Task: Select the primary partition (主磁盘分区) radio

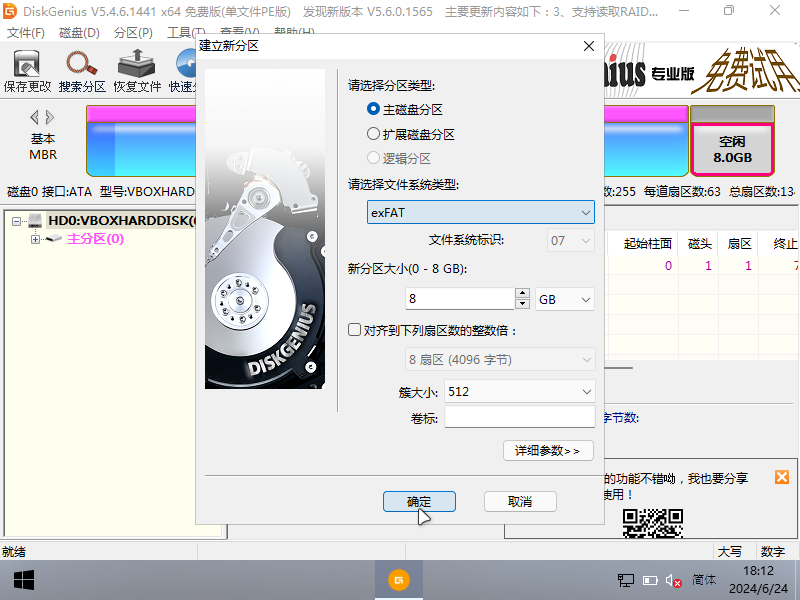Action: point(373,109)
